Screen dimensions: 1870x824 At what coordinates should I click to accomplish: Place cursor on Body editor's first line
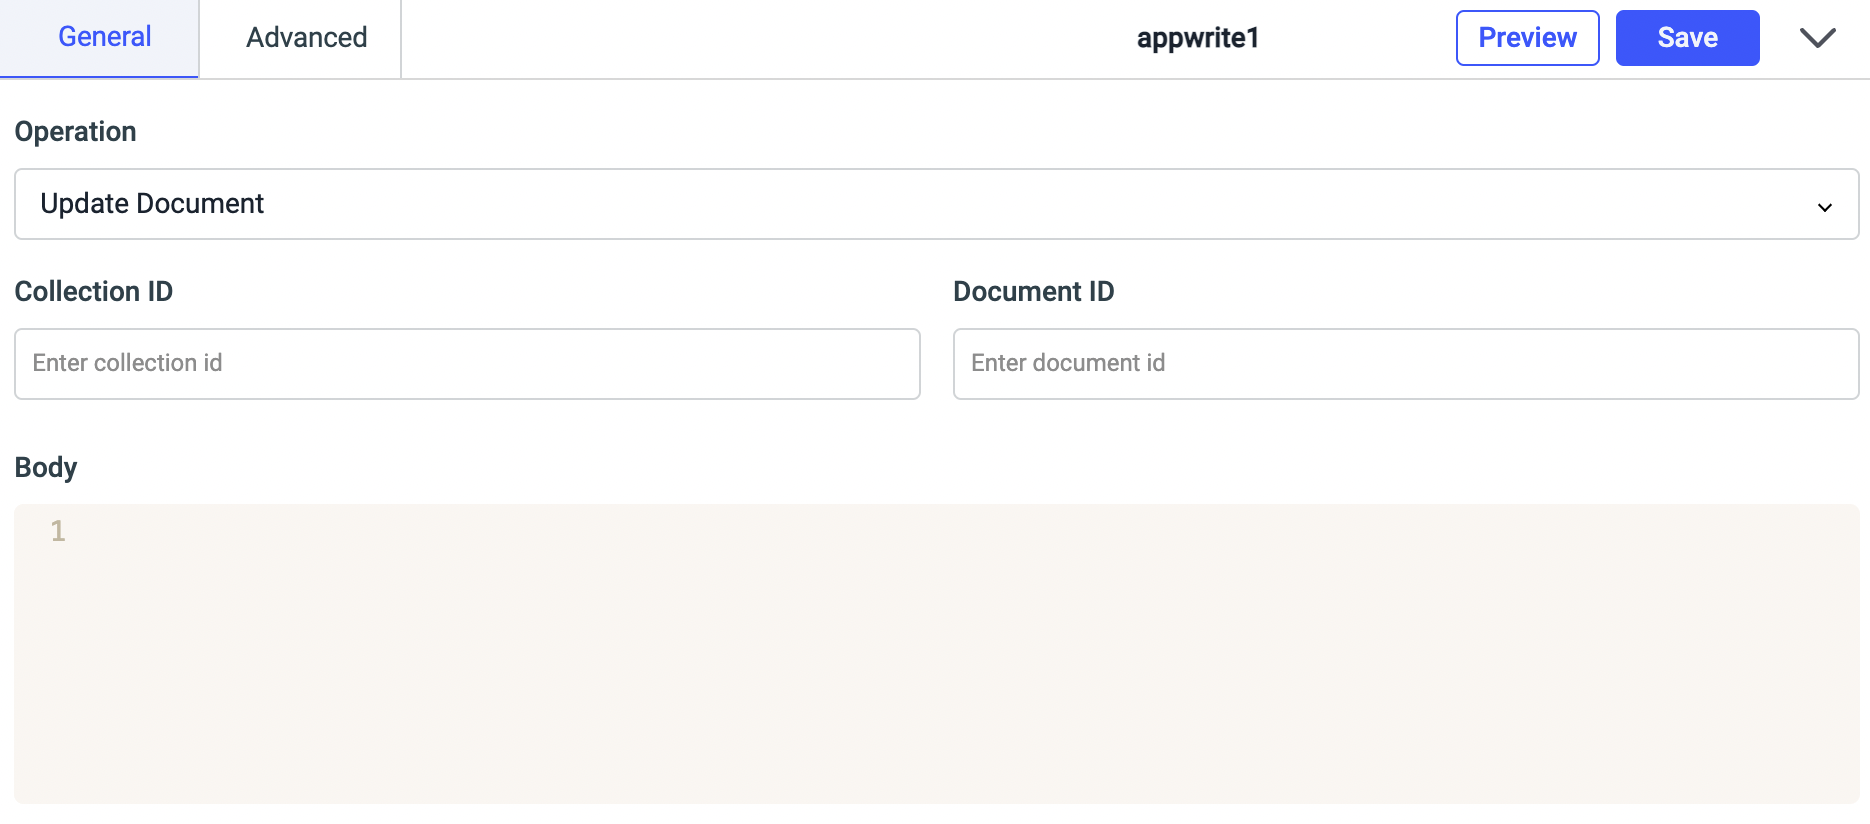[900, 531]
